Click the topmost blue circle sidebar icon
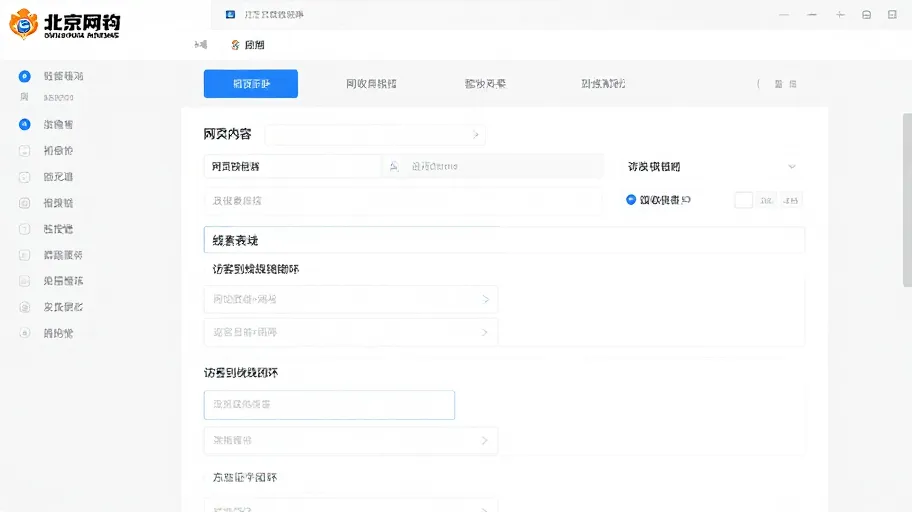 coord(24,76)
